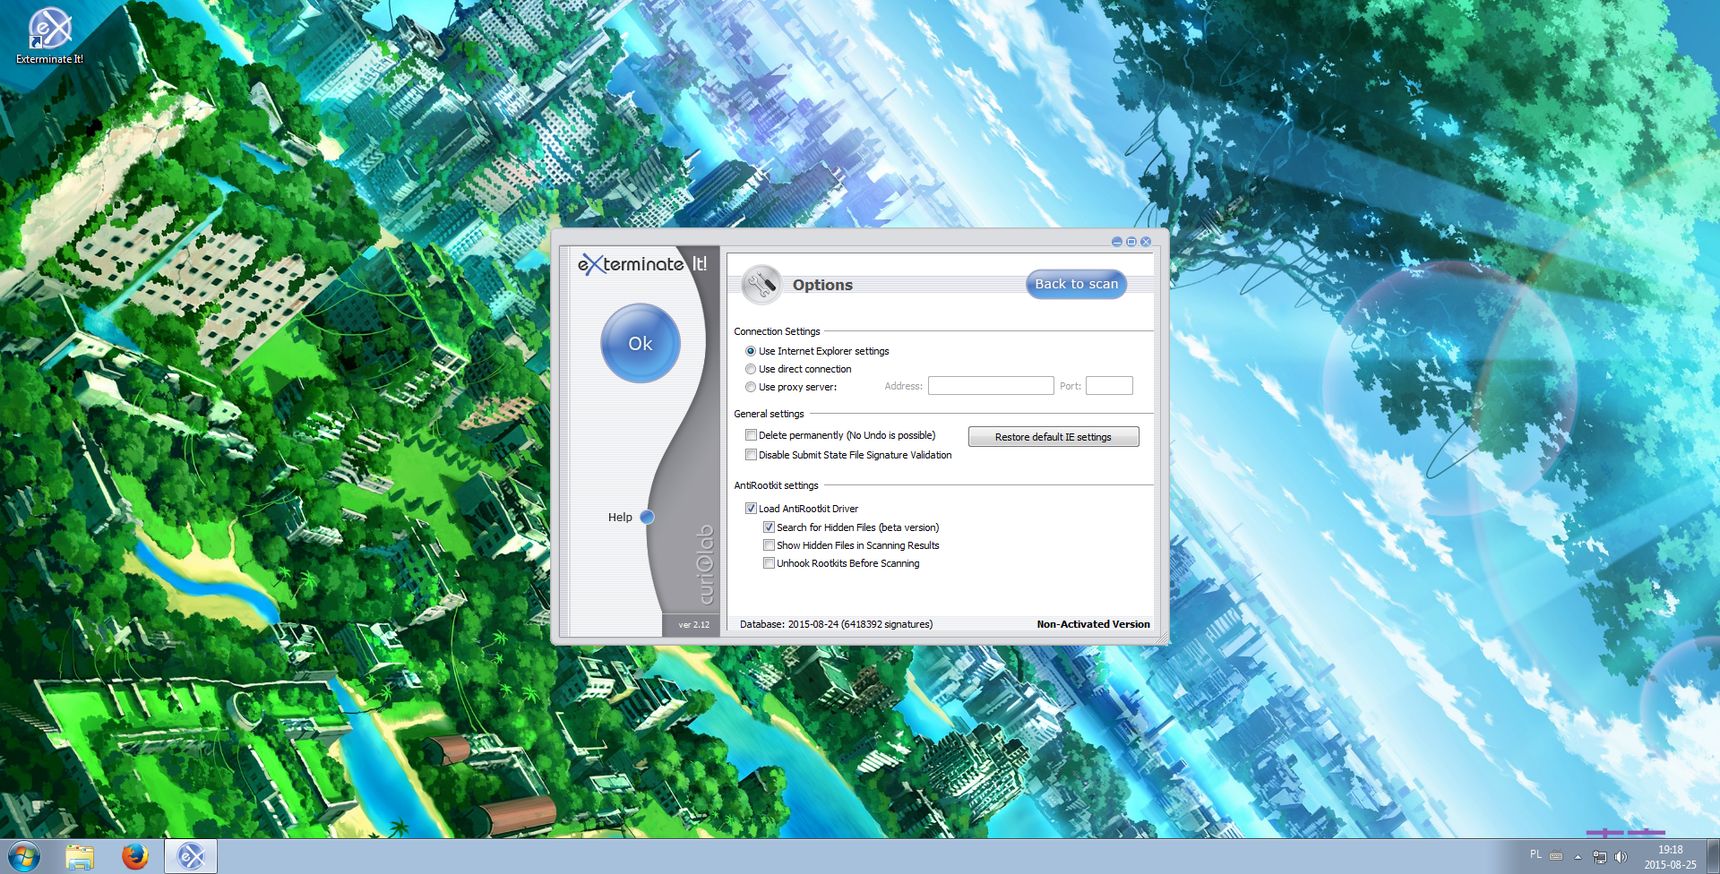Click Restore default IE settings button

point(1053,437)
